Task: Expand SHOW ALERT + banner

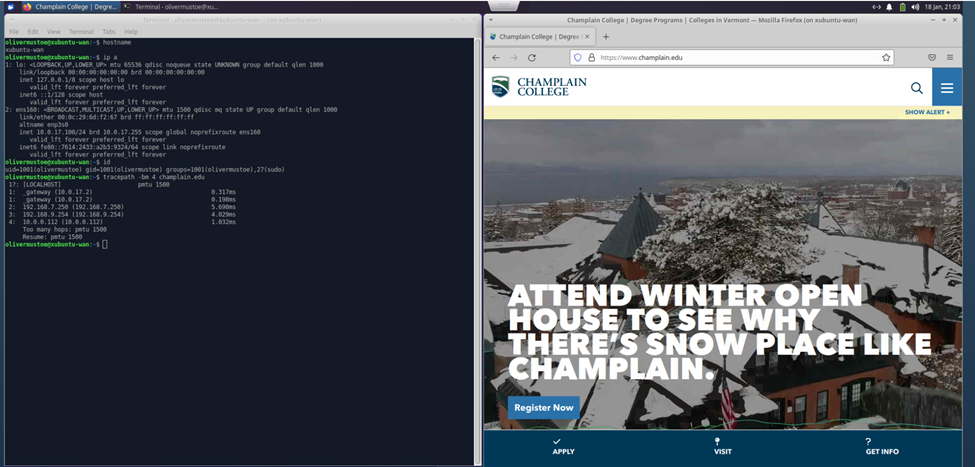Action: click(x=927, y=113)
